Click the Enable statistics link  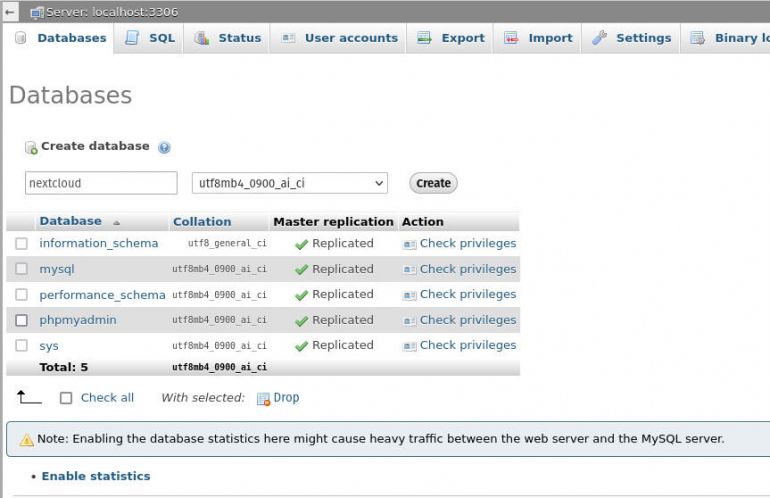(96, 476)
